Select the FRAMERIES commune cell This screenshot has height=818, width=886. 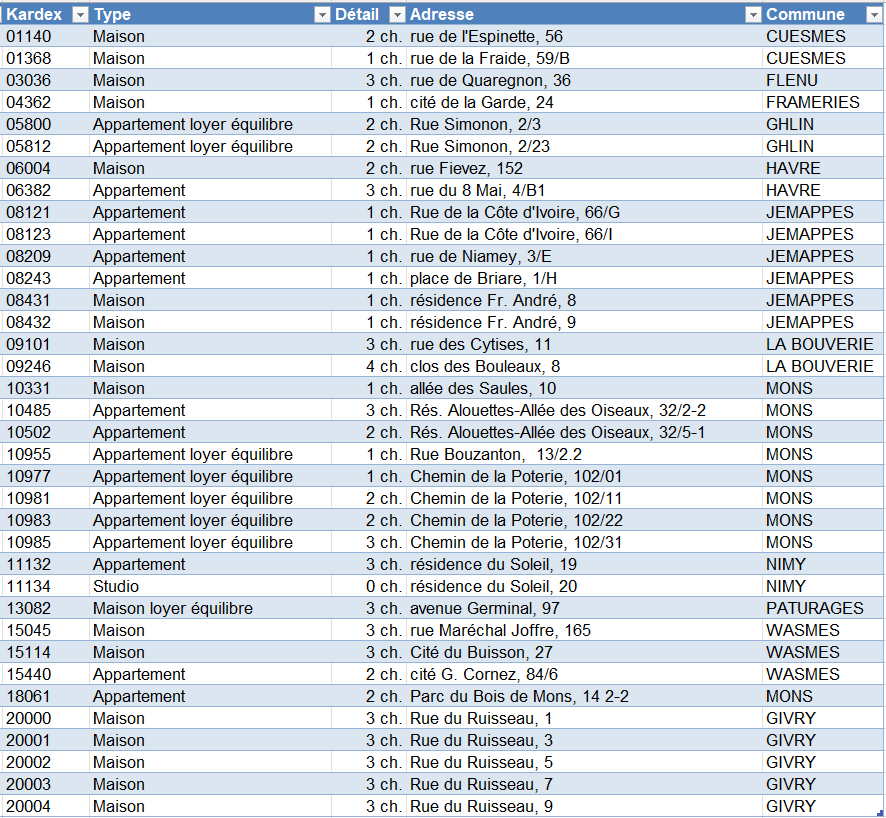812,102
